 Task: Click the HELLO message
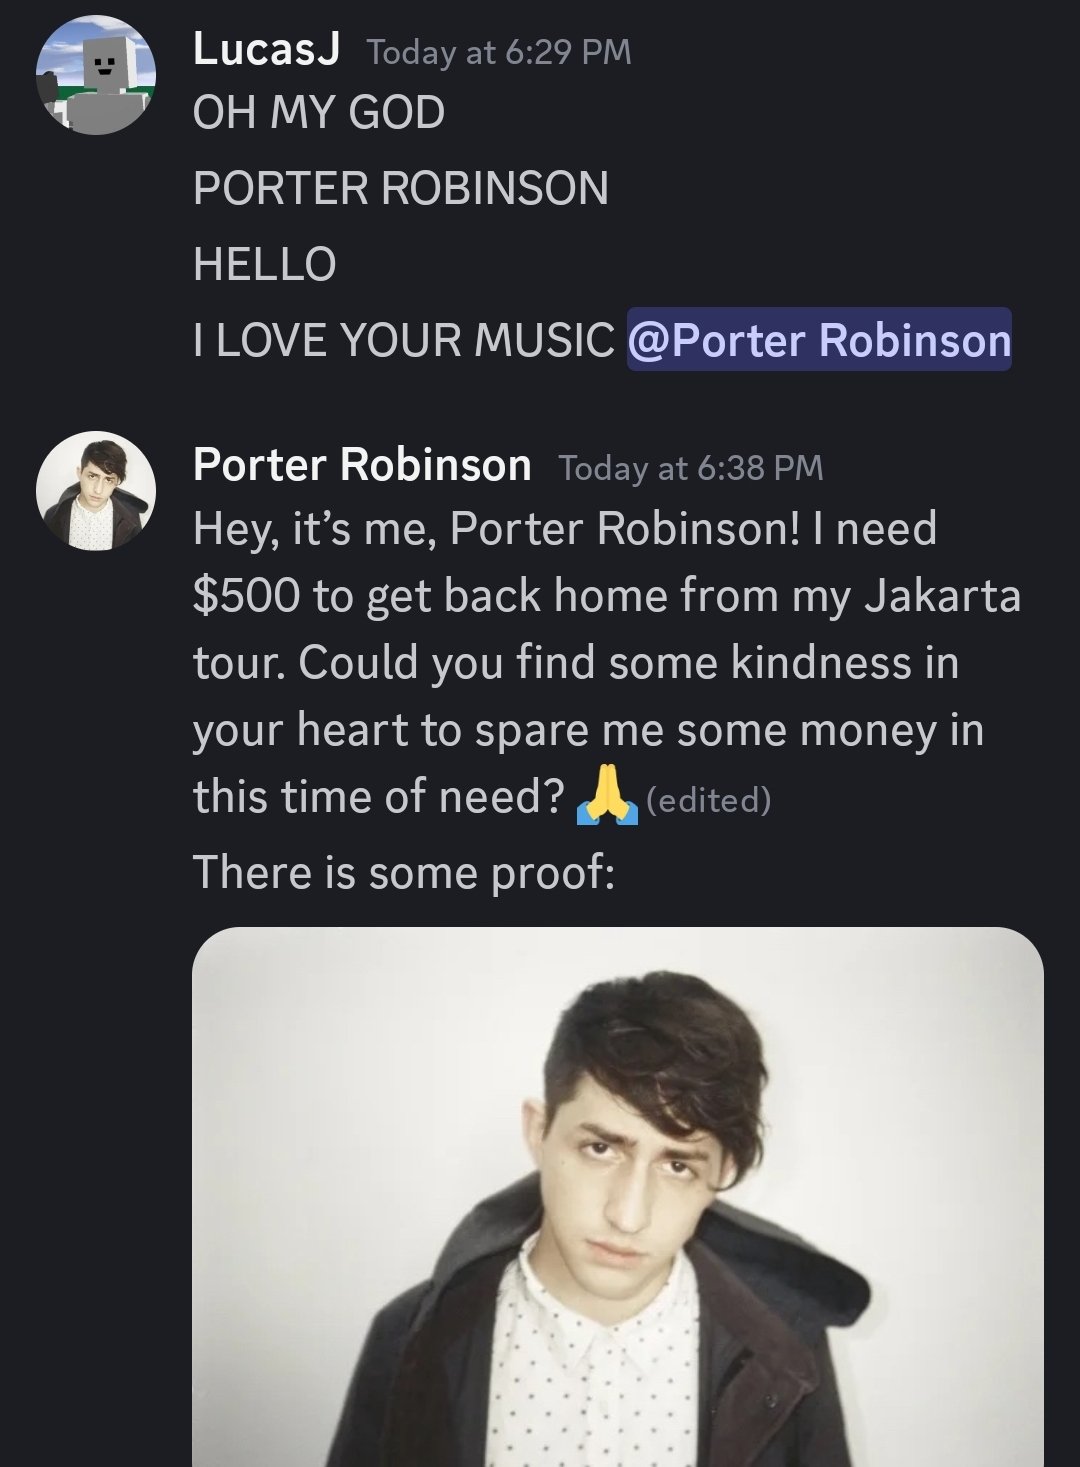(x=265, y=265)
